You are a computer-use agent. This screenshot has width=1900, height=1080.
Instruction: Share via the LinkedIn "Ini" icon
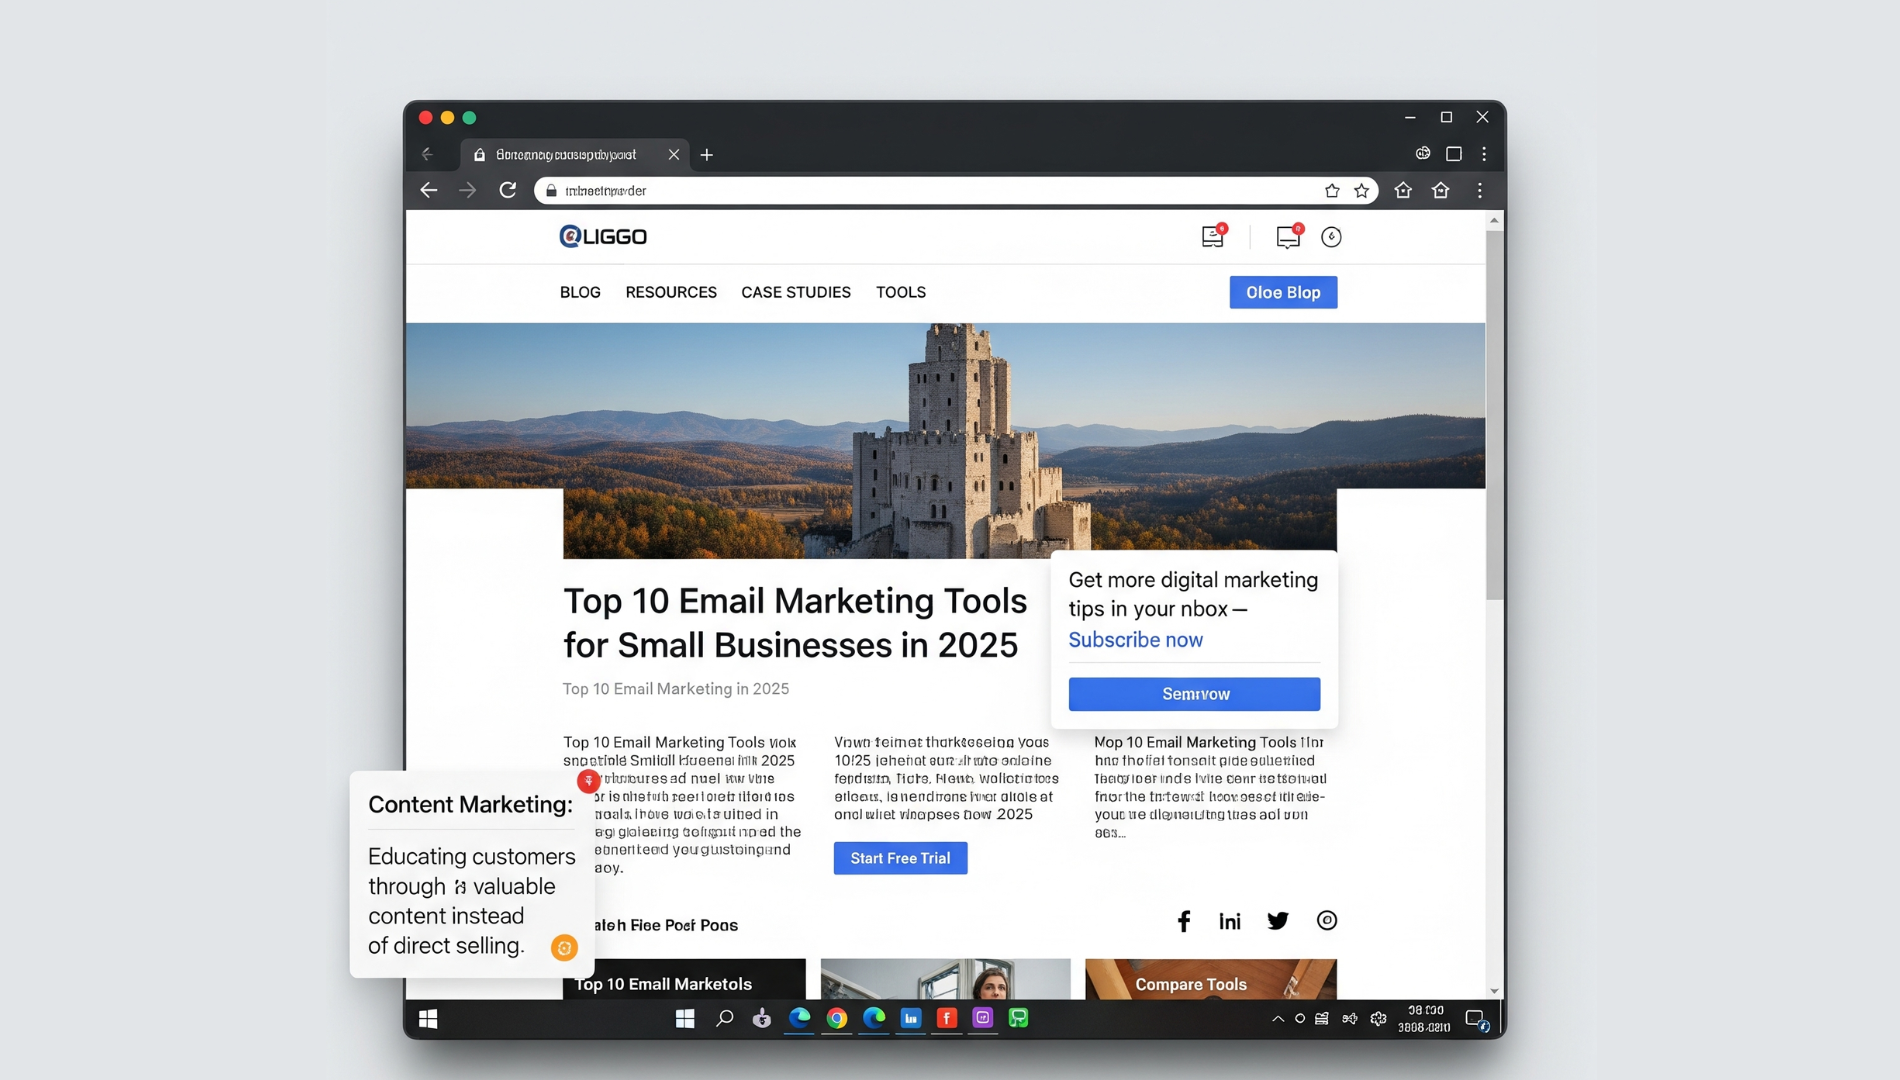[1230, 921]
